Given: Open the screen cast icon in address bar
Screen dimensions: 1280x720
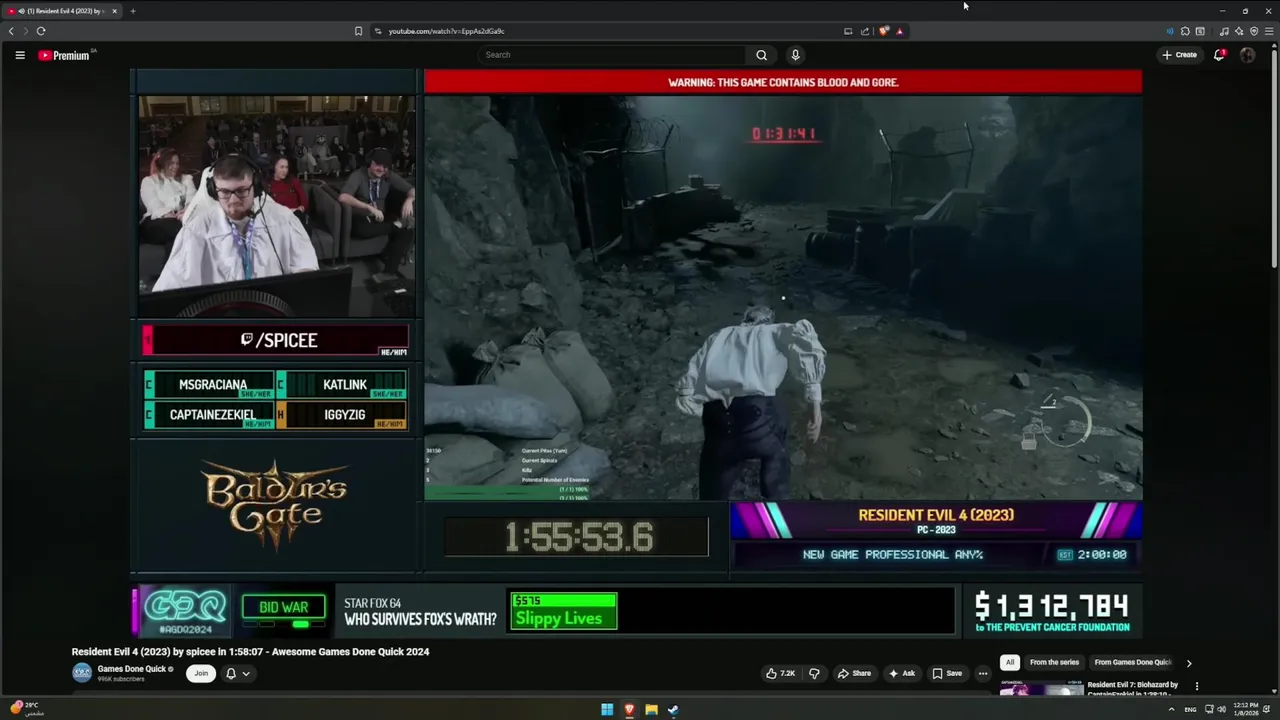Looking at the screenshot, I should pos(848,31).
